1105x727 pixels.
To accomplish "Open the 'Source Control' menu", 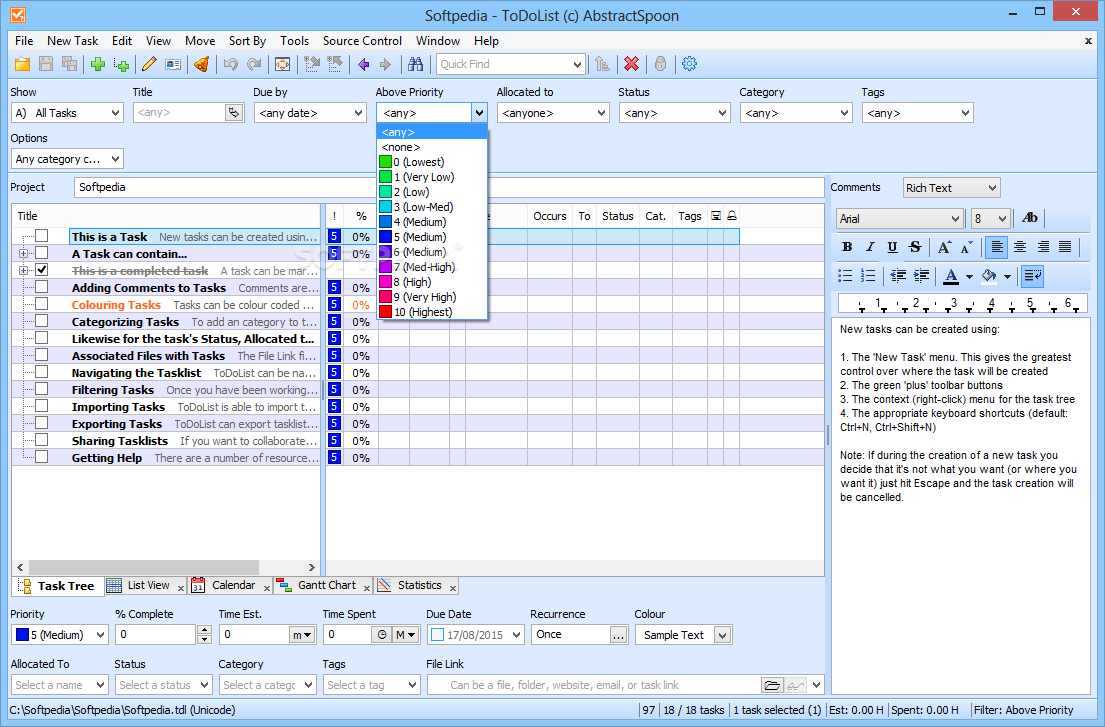I will [362, 41].
